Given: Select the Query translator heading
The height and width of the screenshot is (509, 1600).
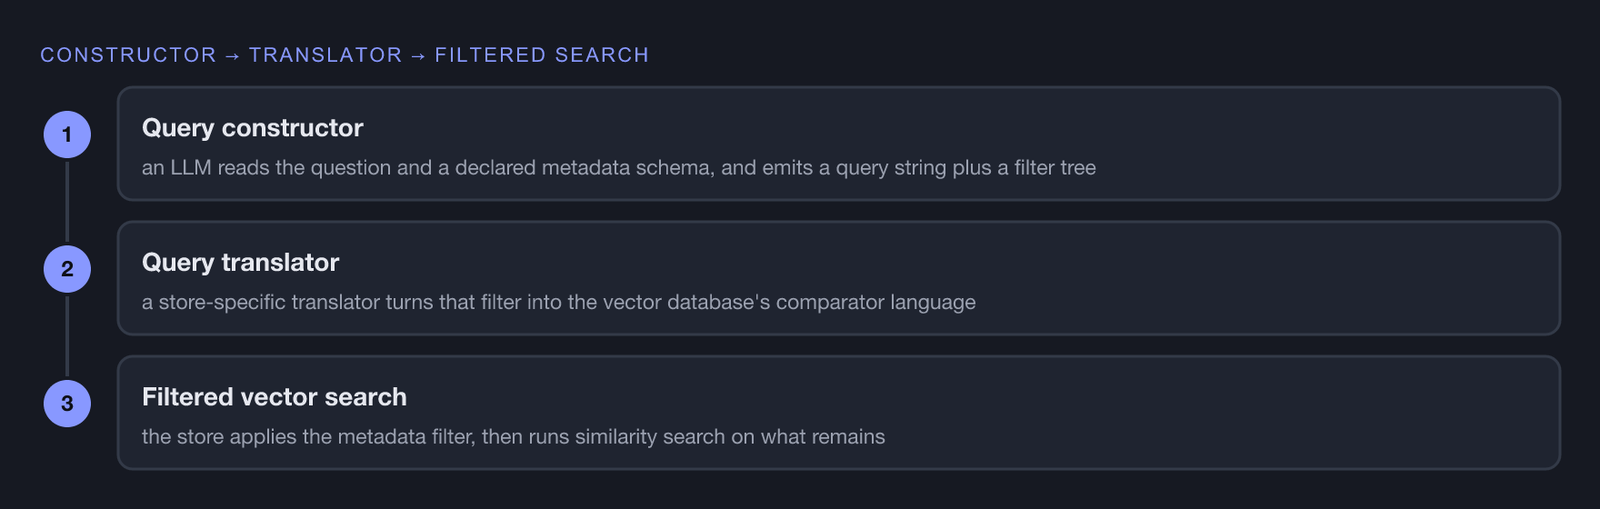Looking at the screenshot, I should (x=240, y=262).
